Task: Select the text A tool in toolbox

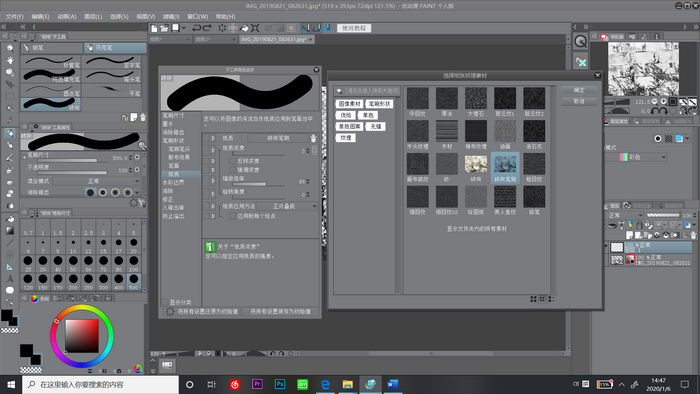Action: [10, 279]
